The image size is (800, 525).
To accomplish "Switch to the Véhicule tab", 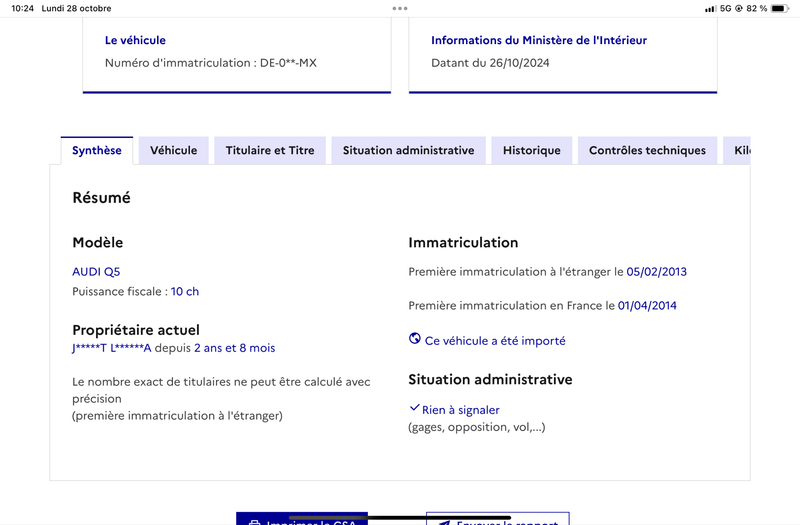I will coord(173,151).
